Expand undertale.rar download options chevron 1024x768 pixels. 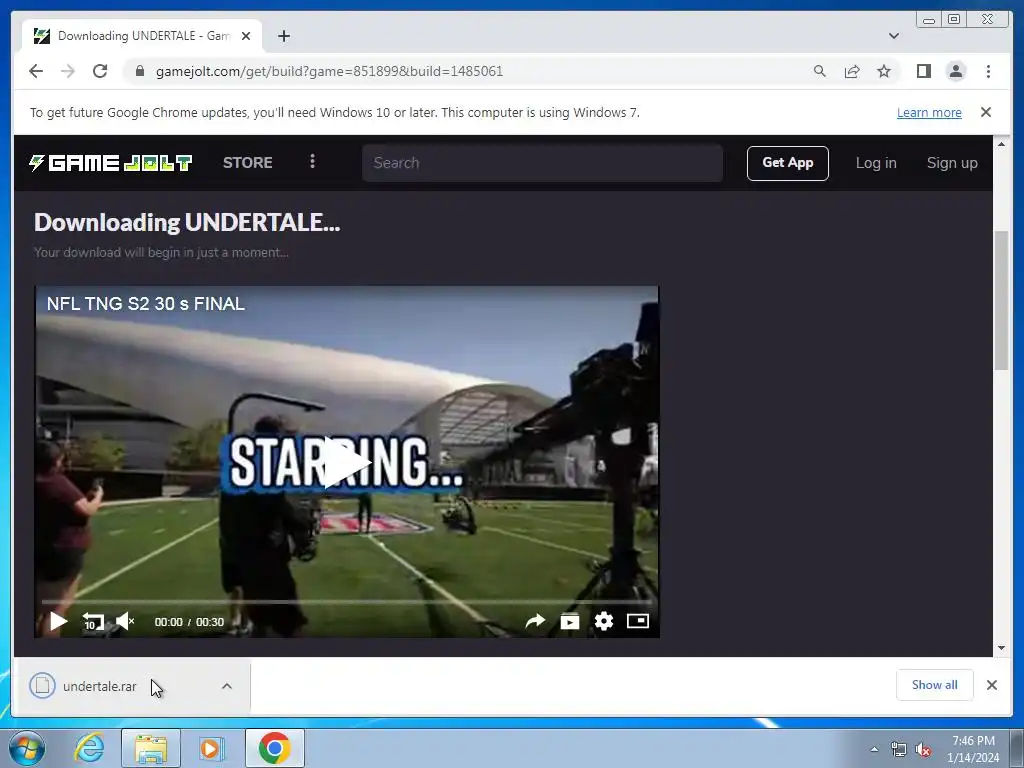[x=227, y=686]
